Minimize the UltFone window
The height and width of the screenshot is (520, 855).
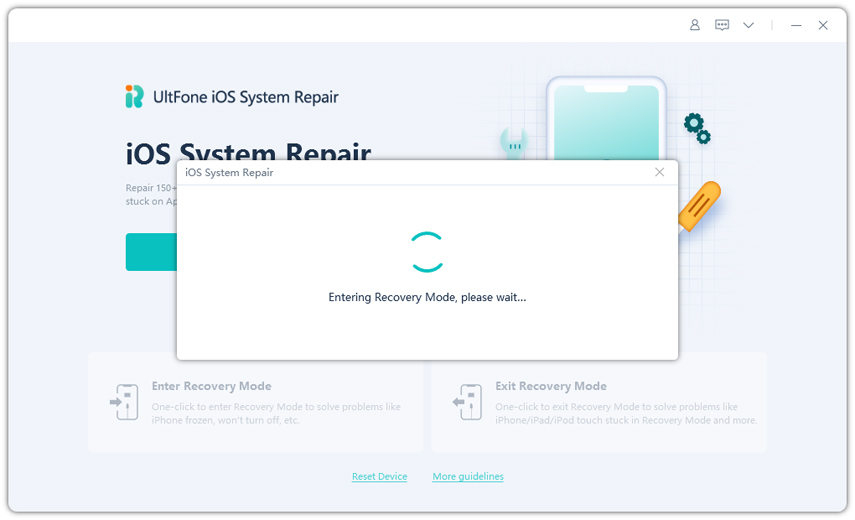(x=796, y=25)
